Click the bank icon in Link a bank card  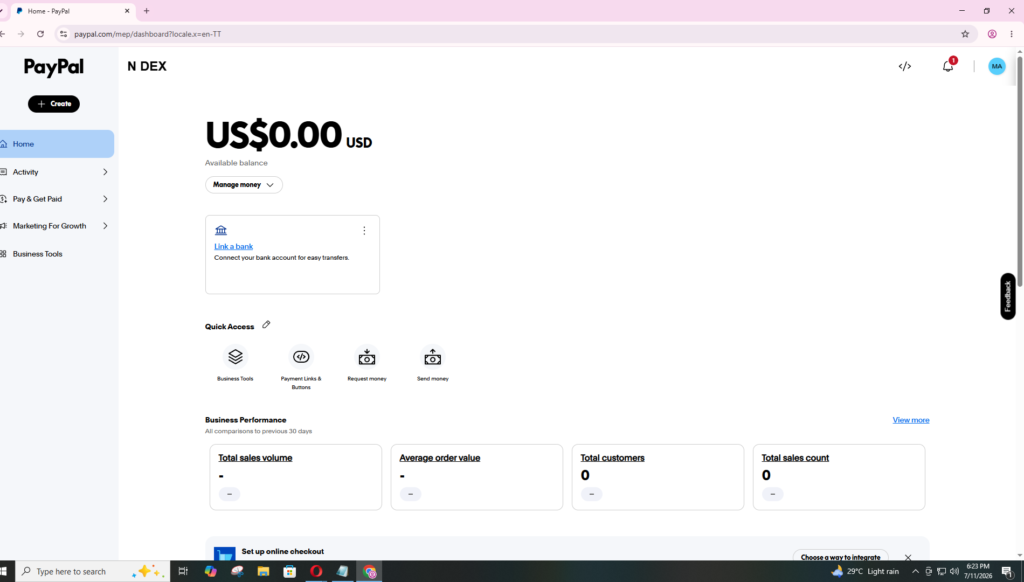click(221, 230)
